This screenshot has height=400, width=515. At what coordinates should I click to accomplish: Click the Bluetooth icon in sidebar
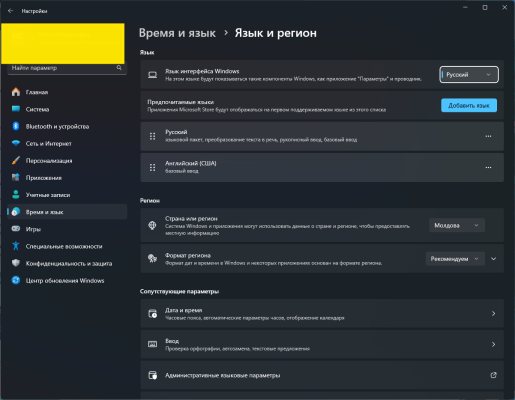click(16, 126)
